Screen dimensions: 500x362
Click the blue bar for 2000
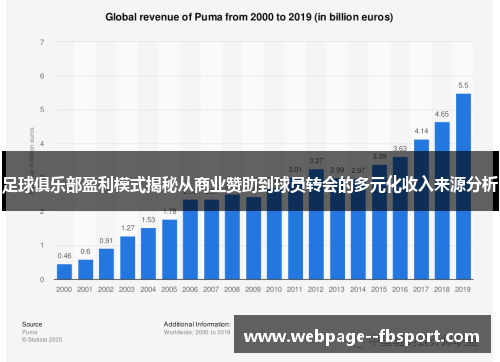coord(64,272)
